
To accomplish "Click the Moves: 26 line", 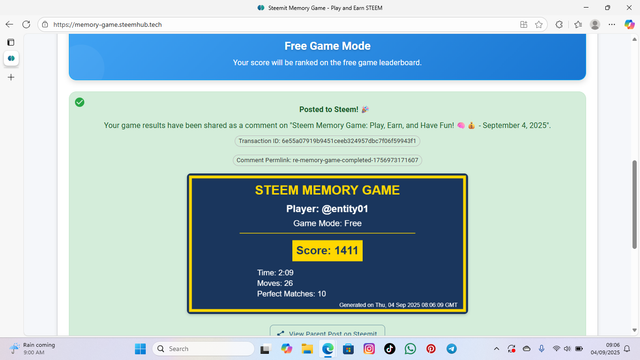I will (x=275, y=283).
